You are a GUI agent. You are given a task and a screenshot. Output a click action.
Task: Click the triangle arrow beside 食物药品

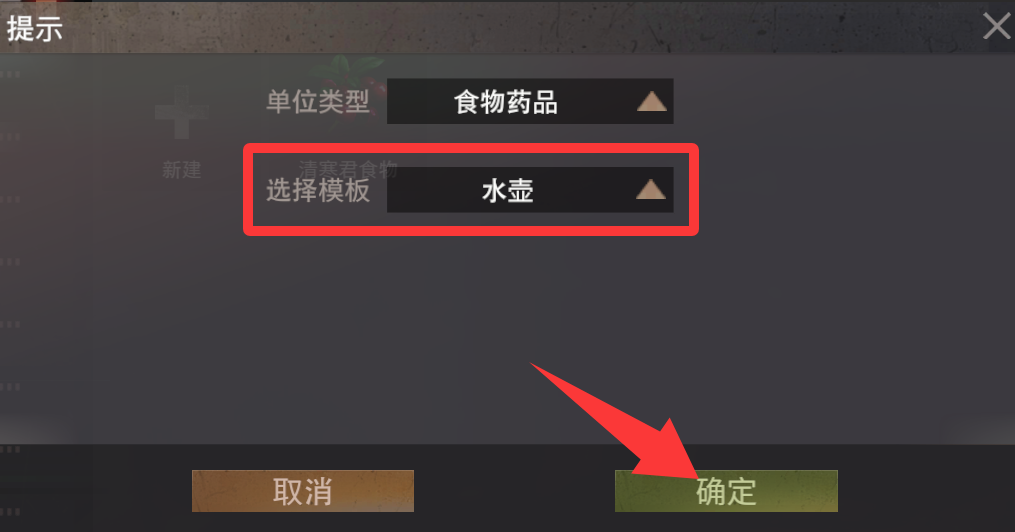(651, 102)
